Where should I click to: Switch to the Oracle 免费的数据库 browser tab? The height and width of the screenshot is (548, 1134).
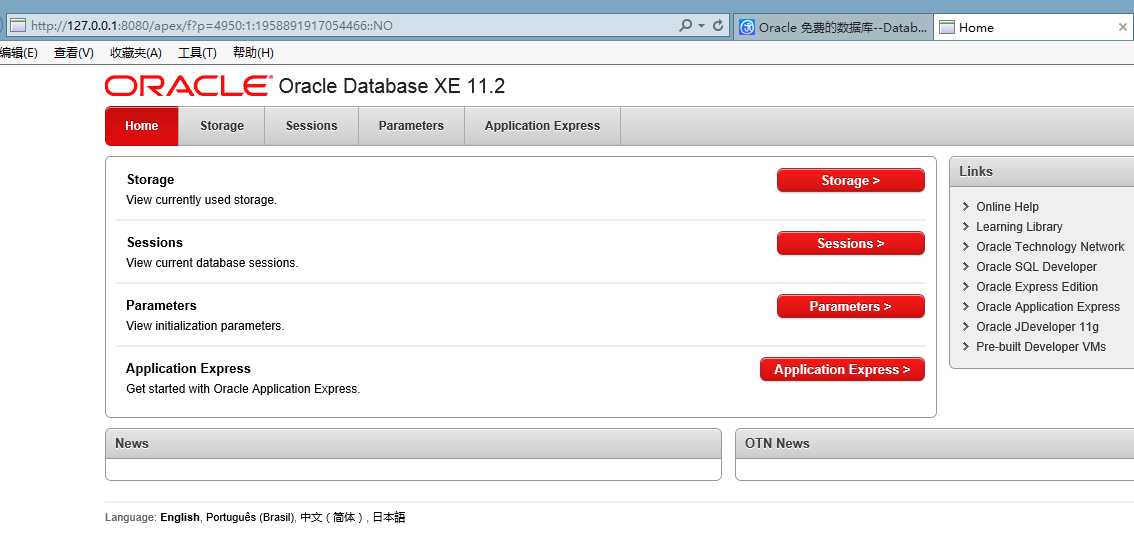(x=833, y=27)
